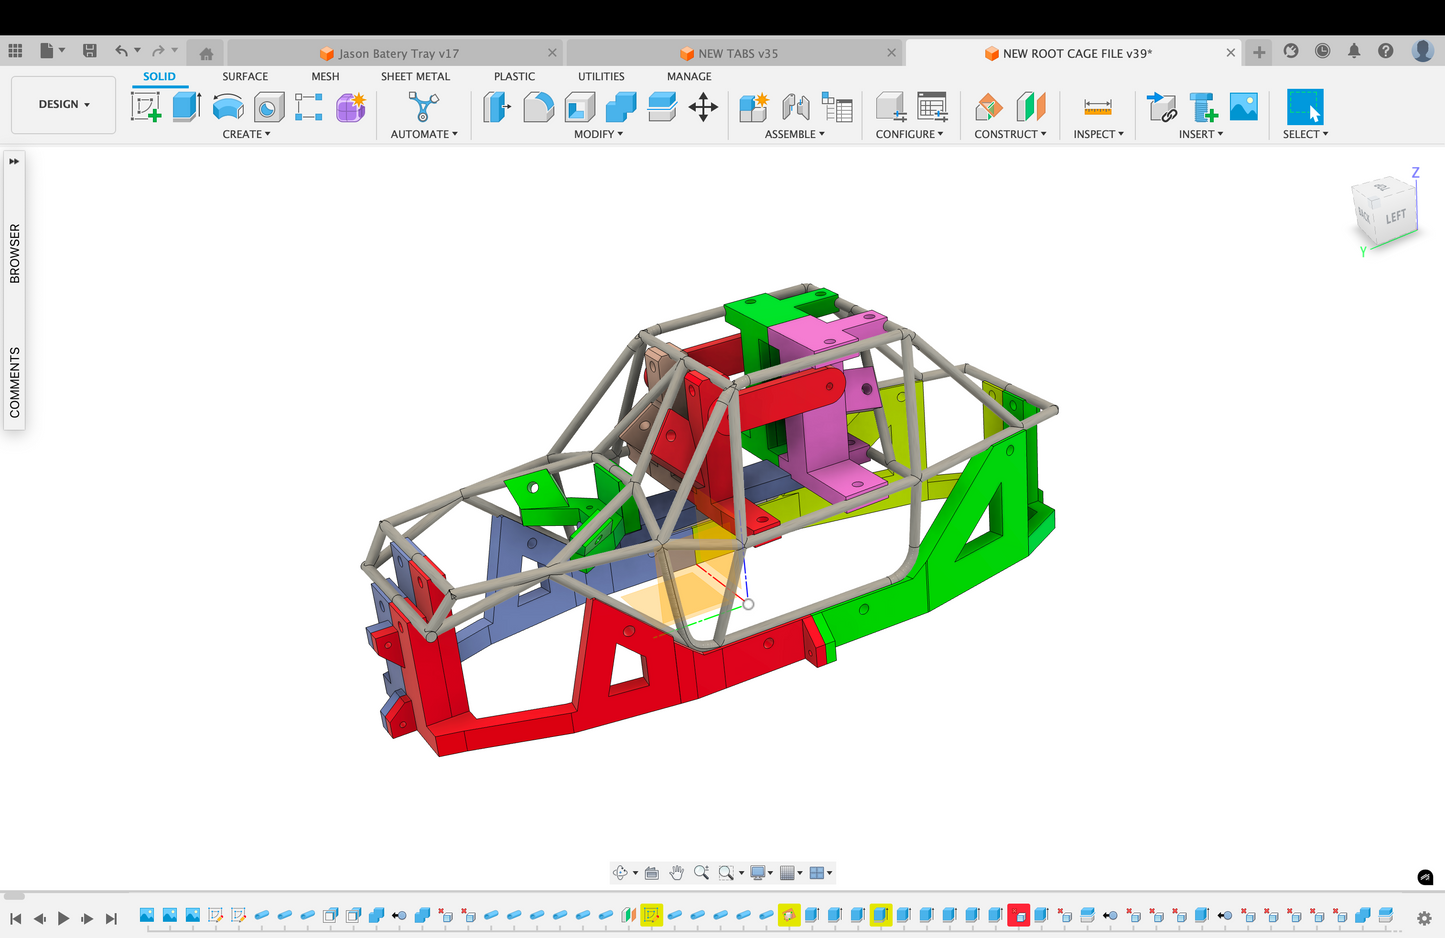Activate the Extrude tool
Viewport: 1445px width, 938px height.
pyautogui.click(x=186, y=106)
